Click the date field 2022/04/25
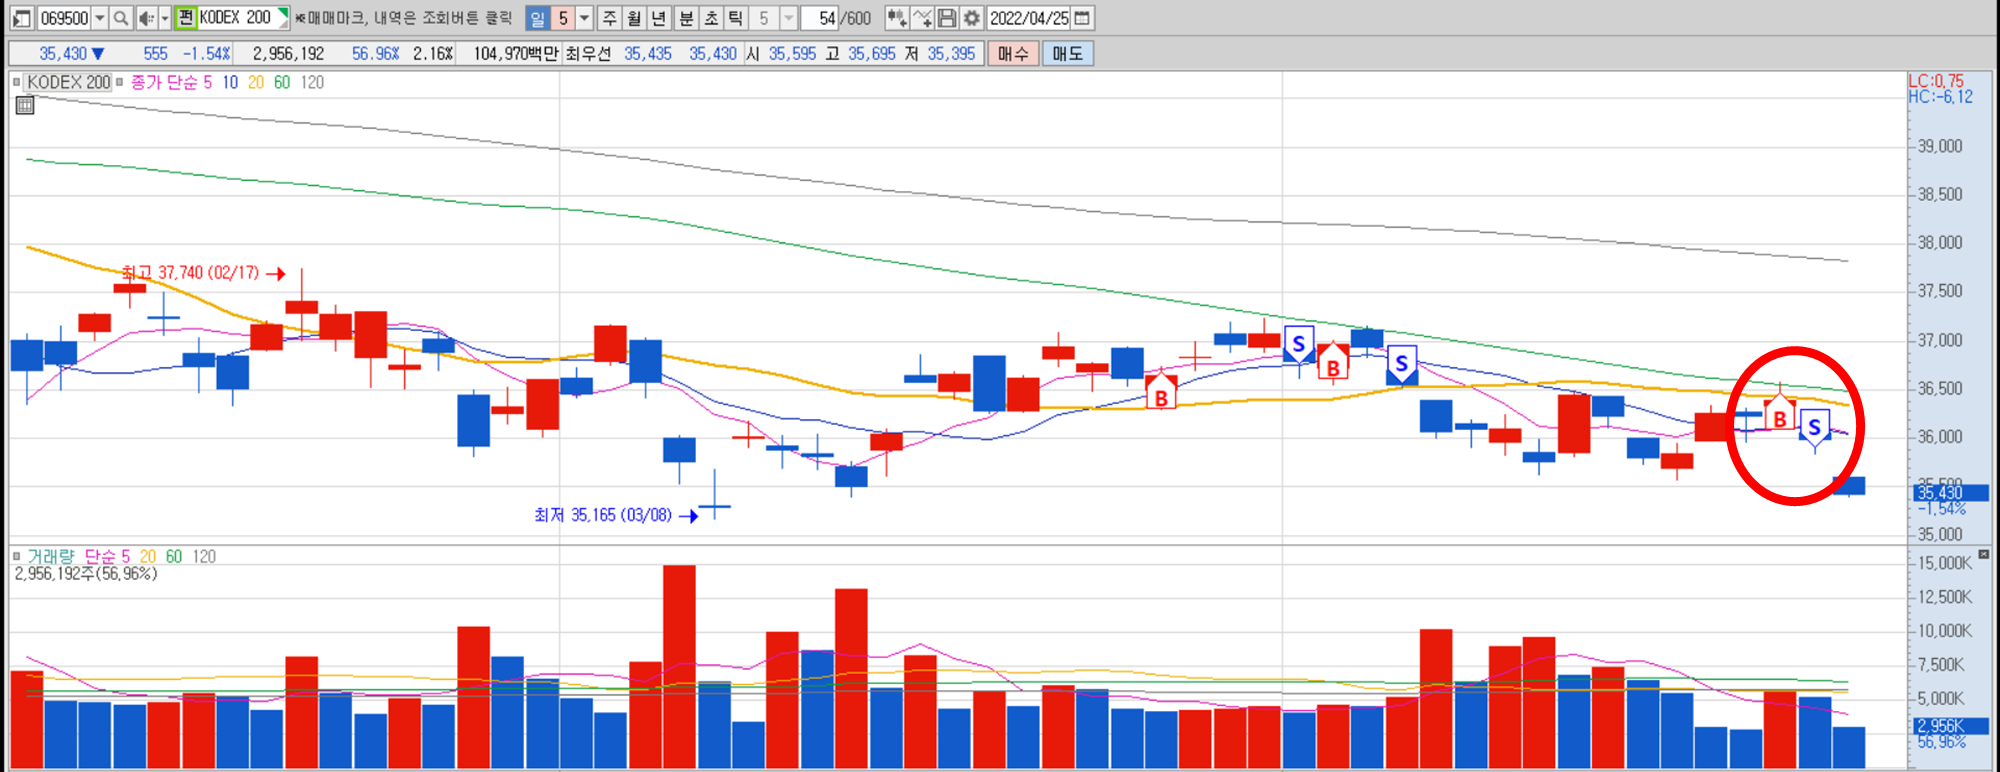2000x772 pixels. point(1029,18)
